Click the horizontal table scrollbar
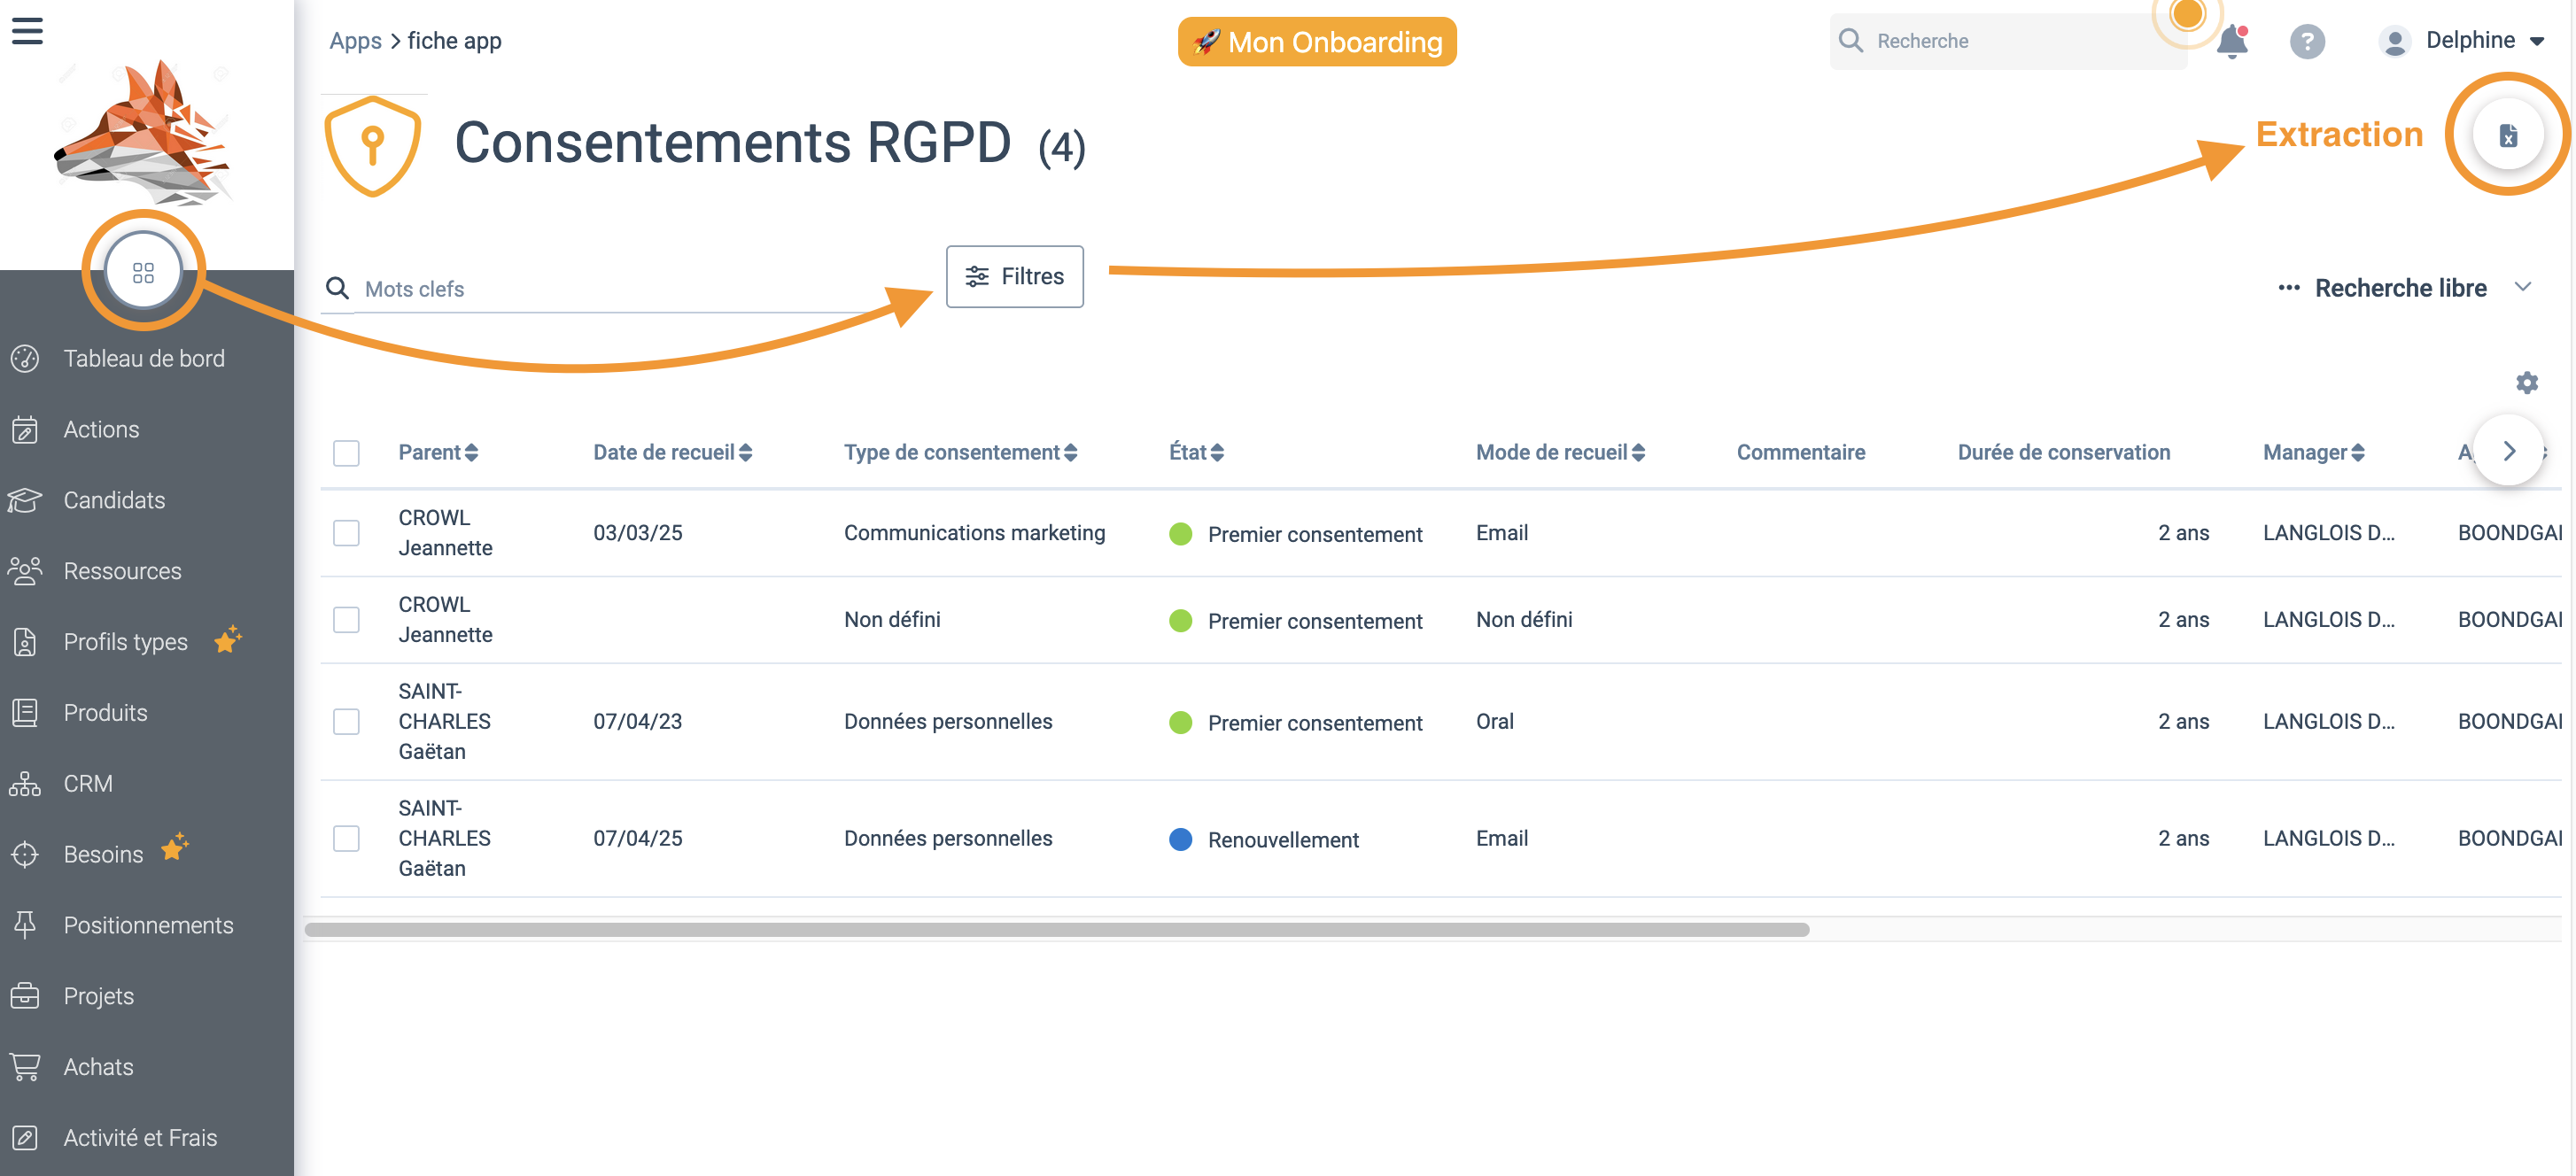Viewport: 2576px width, 1176px height. [1056, 930]
